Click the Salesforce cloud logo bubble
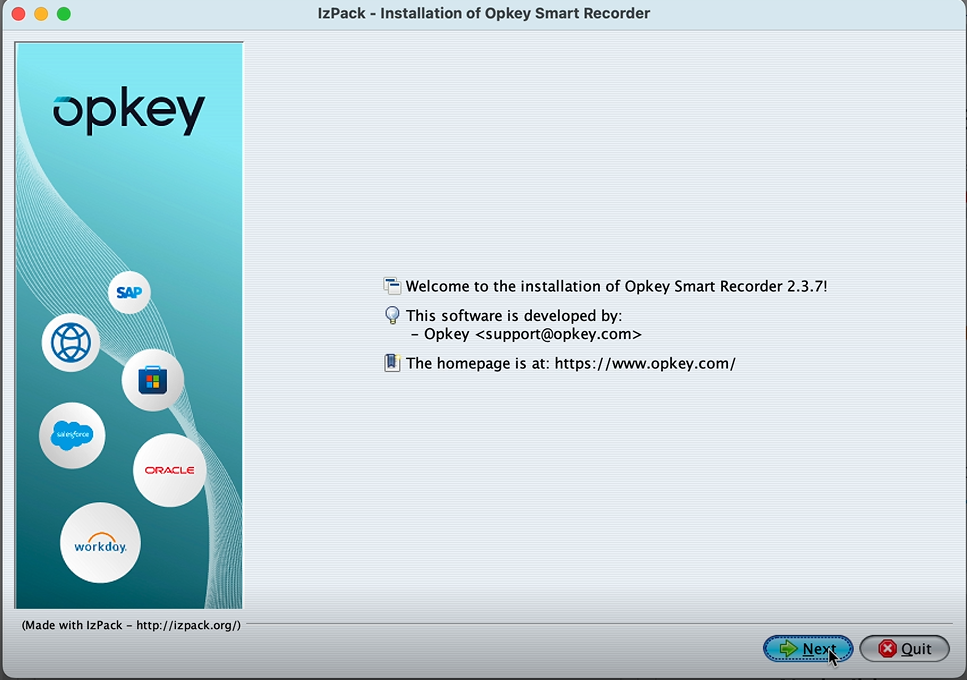Image resolution: width=967 pixels, height=680 pixels. [x=72, y=435]
